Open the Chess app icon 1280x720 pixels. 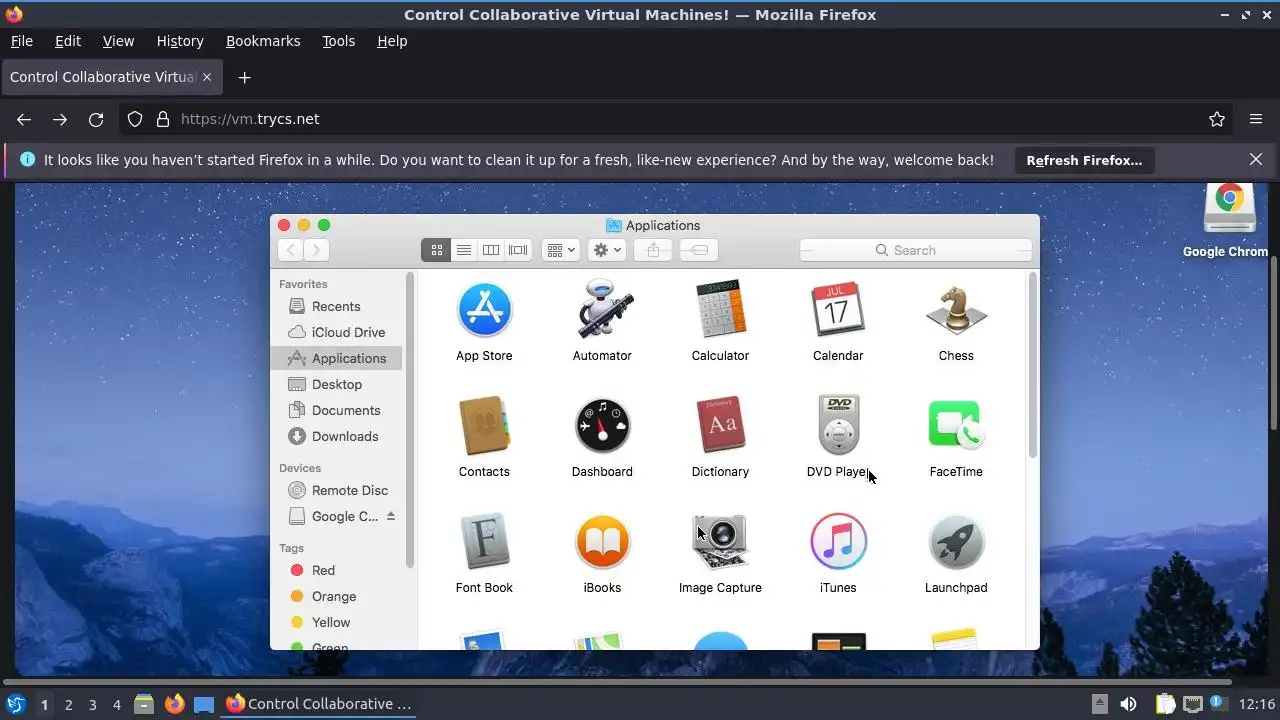pos(956,310)
